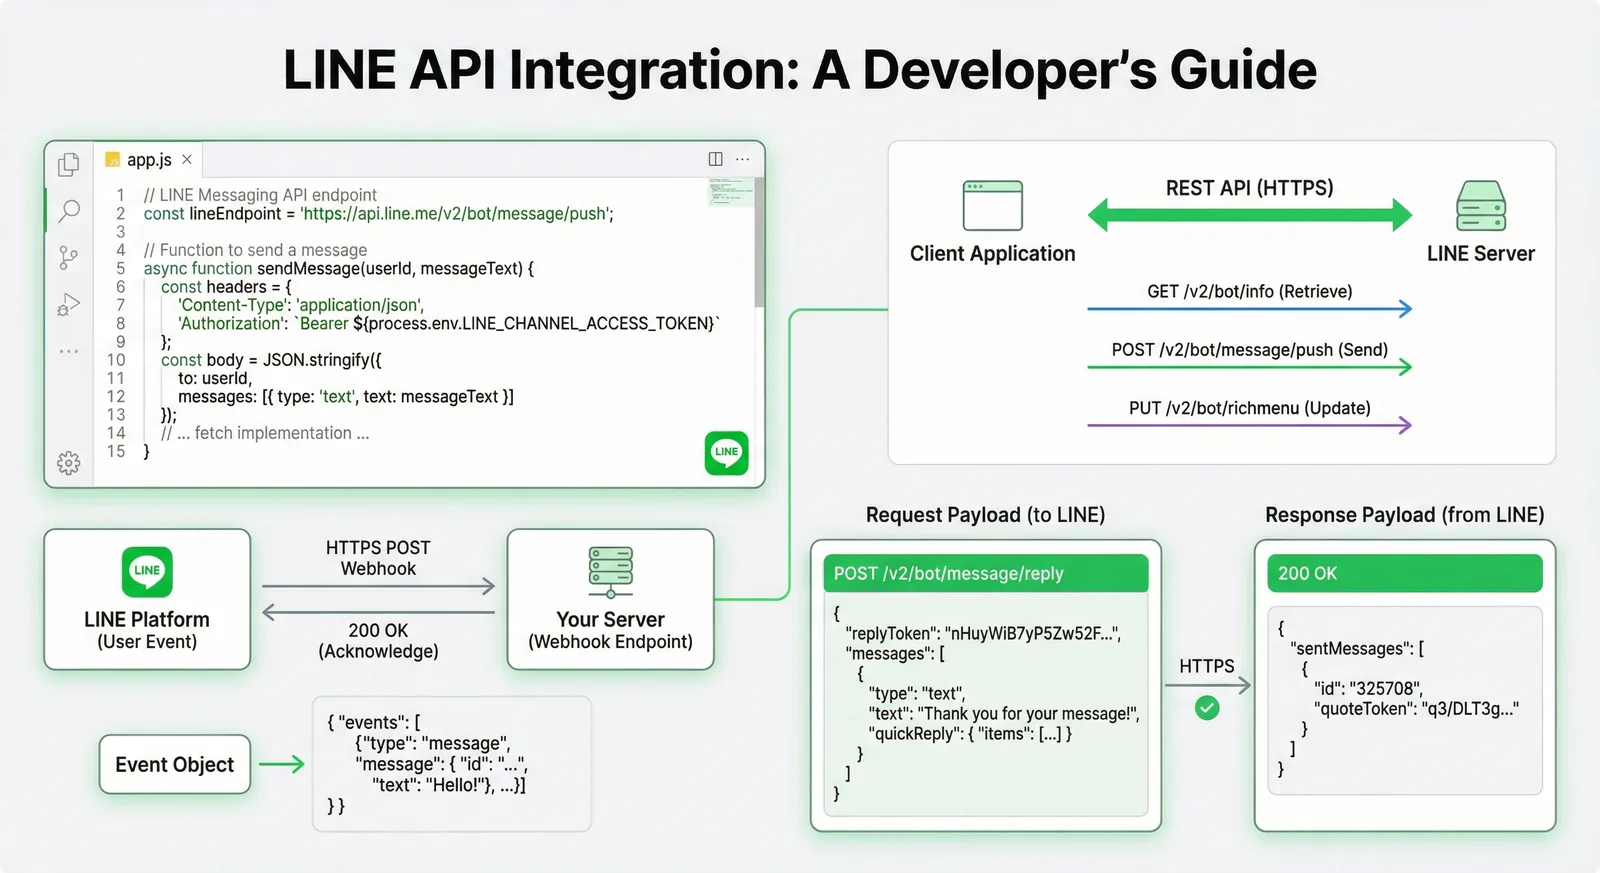The image size is (1600, 873).
Task: Switch to the app.js tab
Action: 149,160
